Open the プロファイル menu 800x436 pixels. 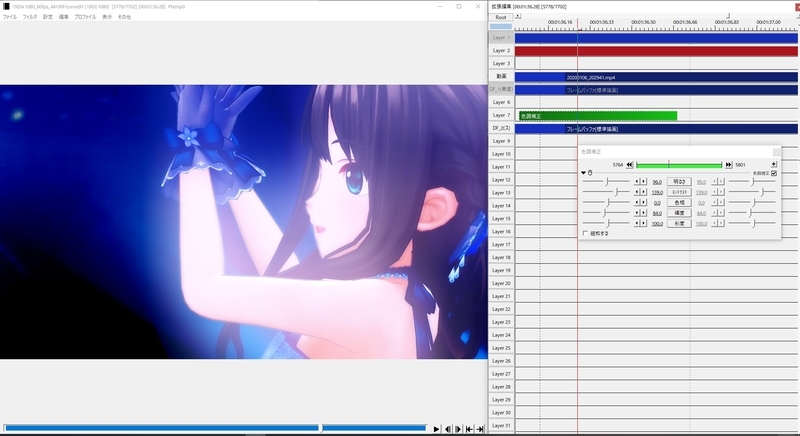pyautogui.click(x=85, y=17)
